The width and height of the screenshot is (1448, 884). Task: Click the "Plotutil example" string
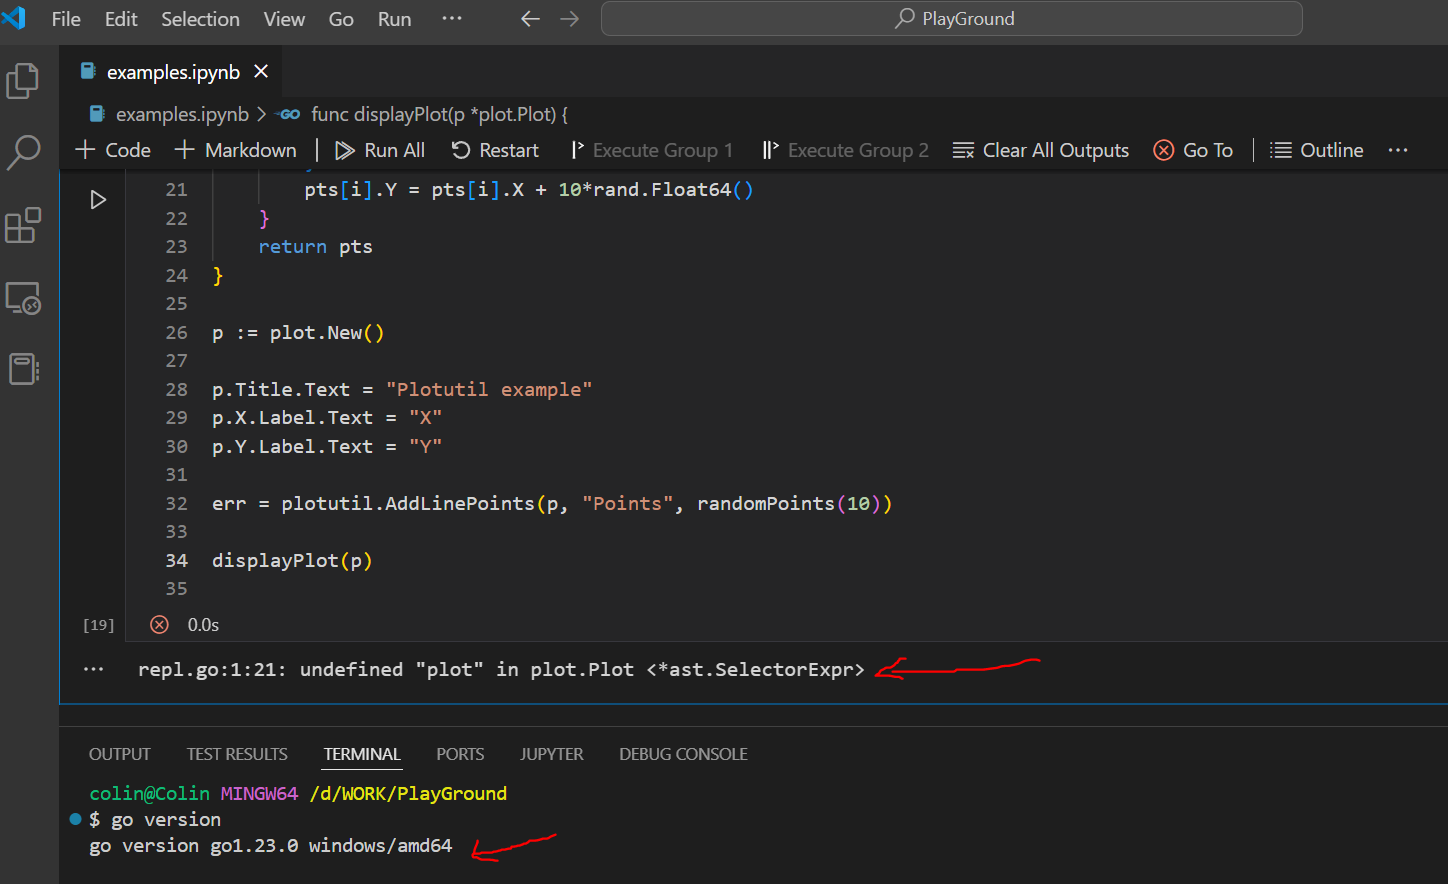[489, 390]
